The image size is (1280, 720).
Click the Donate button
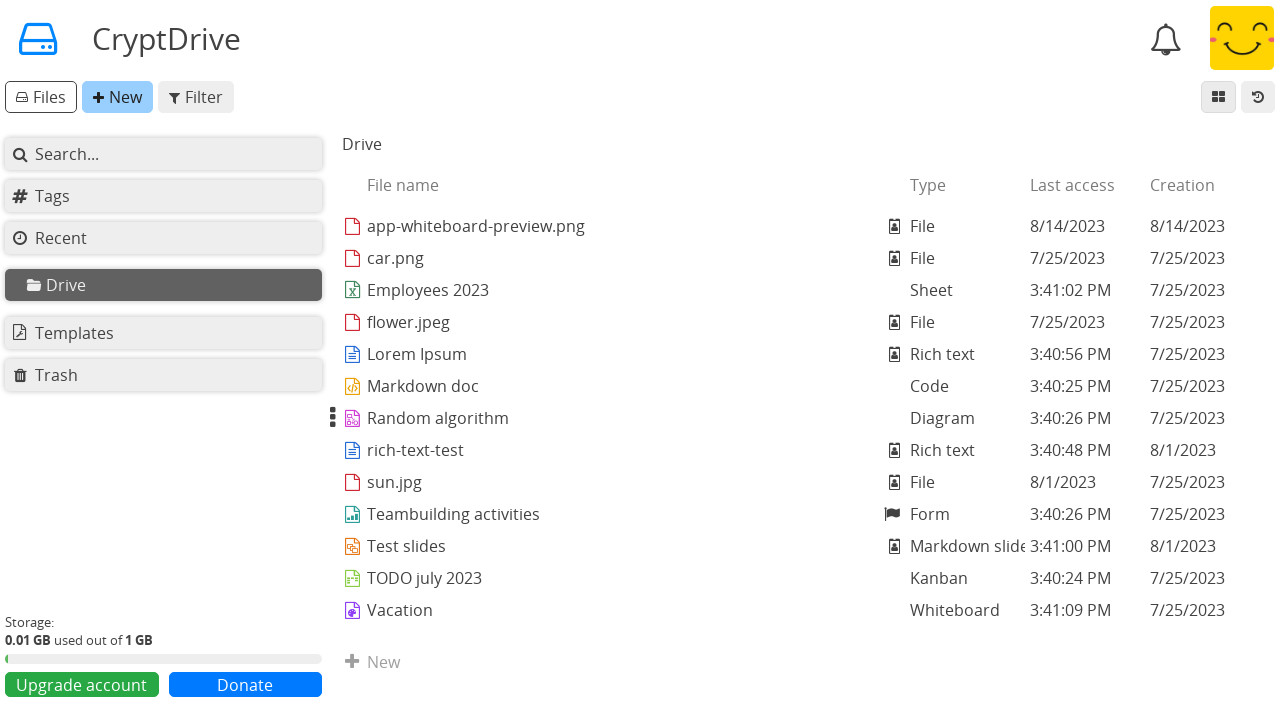(x=245, y=685)
